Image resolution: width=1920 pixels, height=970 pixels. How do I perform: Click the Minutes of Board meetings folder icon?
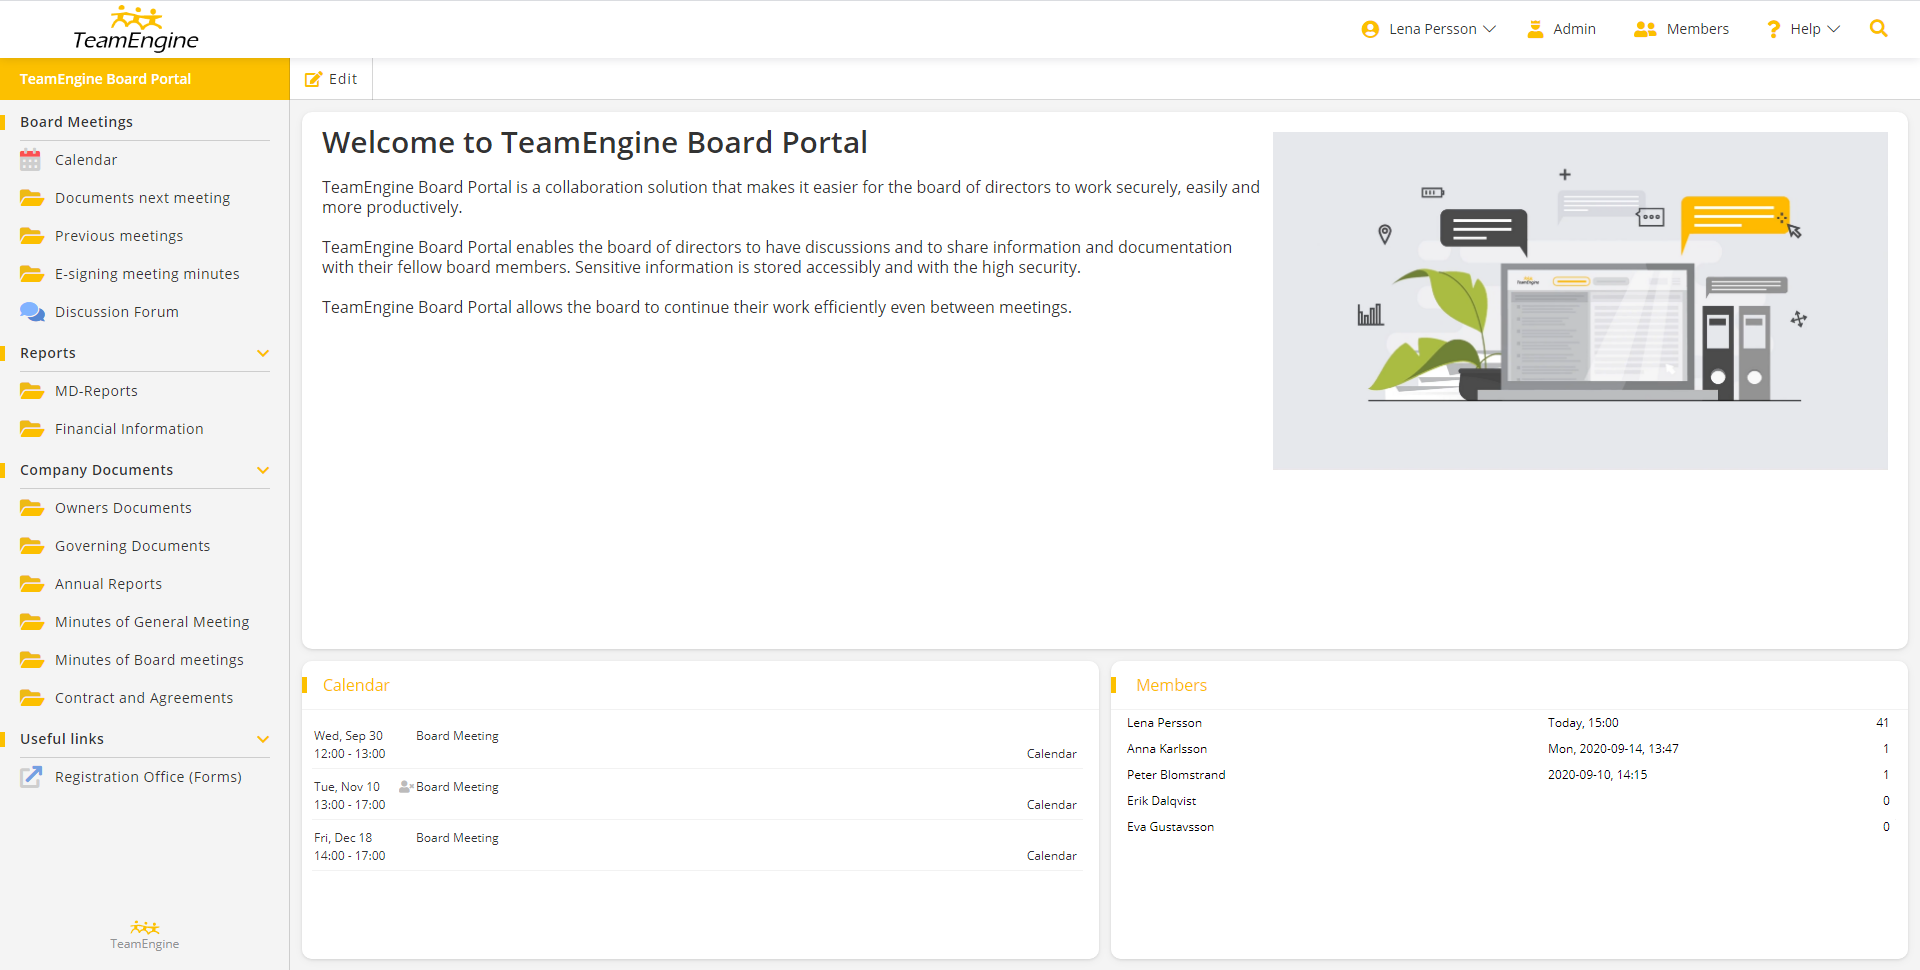pos(32,660)
